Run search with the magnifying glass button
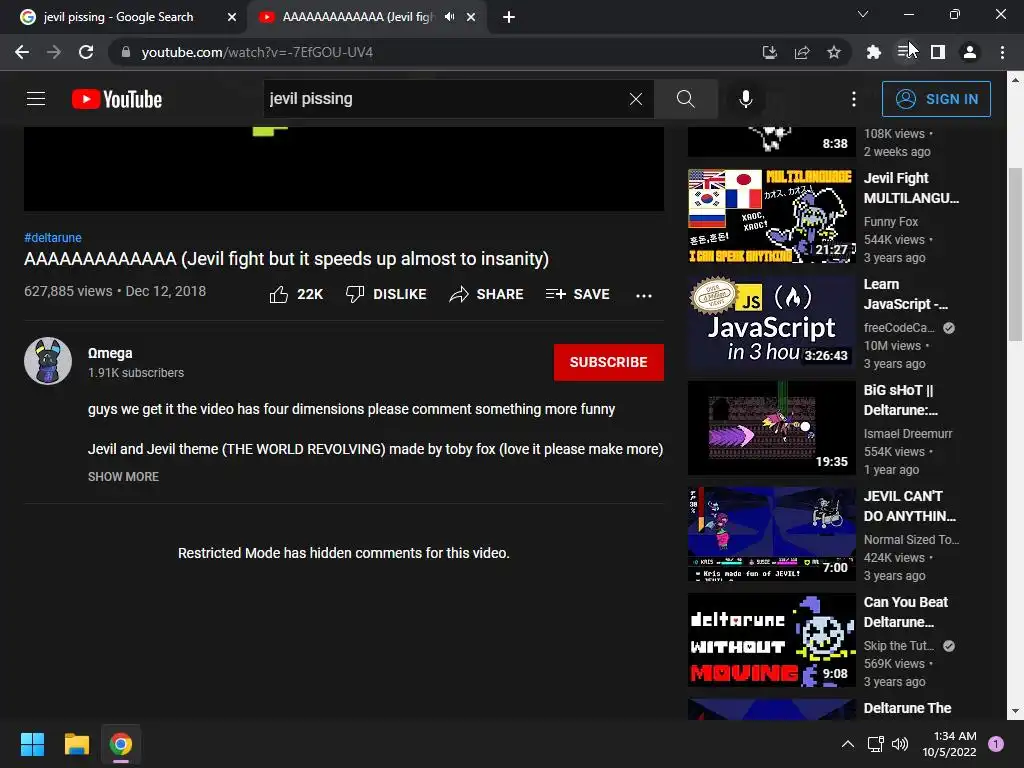Screen dimensions: 1024x768 point(686,99)
